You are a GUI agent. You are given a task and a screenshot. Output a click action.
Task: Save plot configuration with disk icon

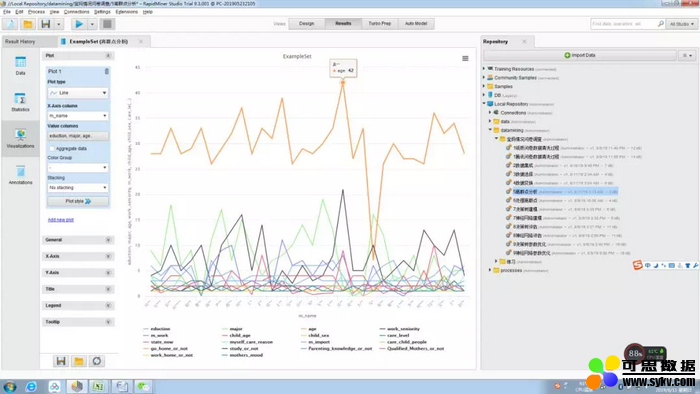coord(61,361)
